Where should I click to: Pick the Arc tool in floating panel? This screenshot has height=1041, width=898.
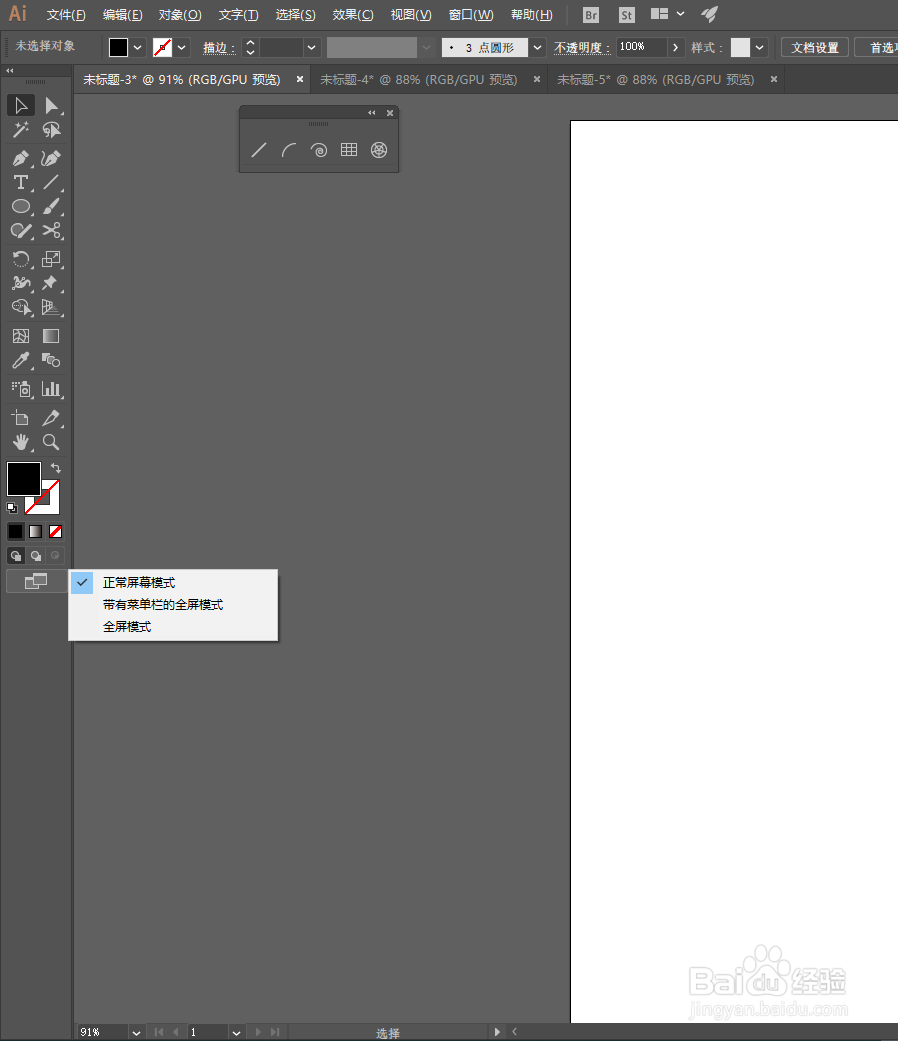[289, 150]
